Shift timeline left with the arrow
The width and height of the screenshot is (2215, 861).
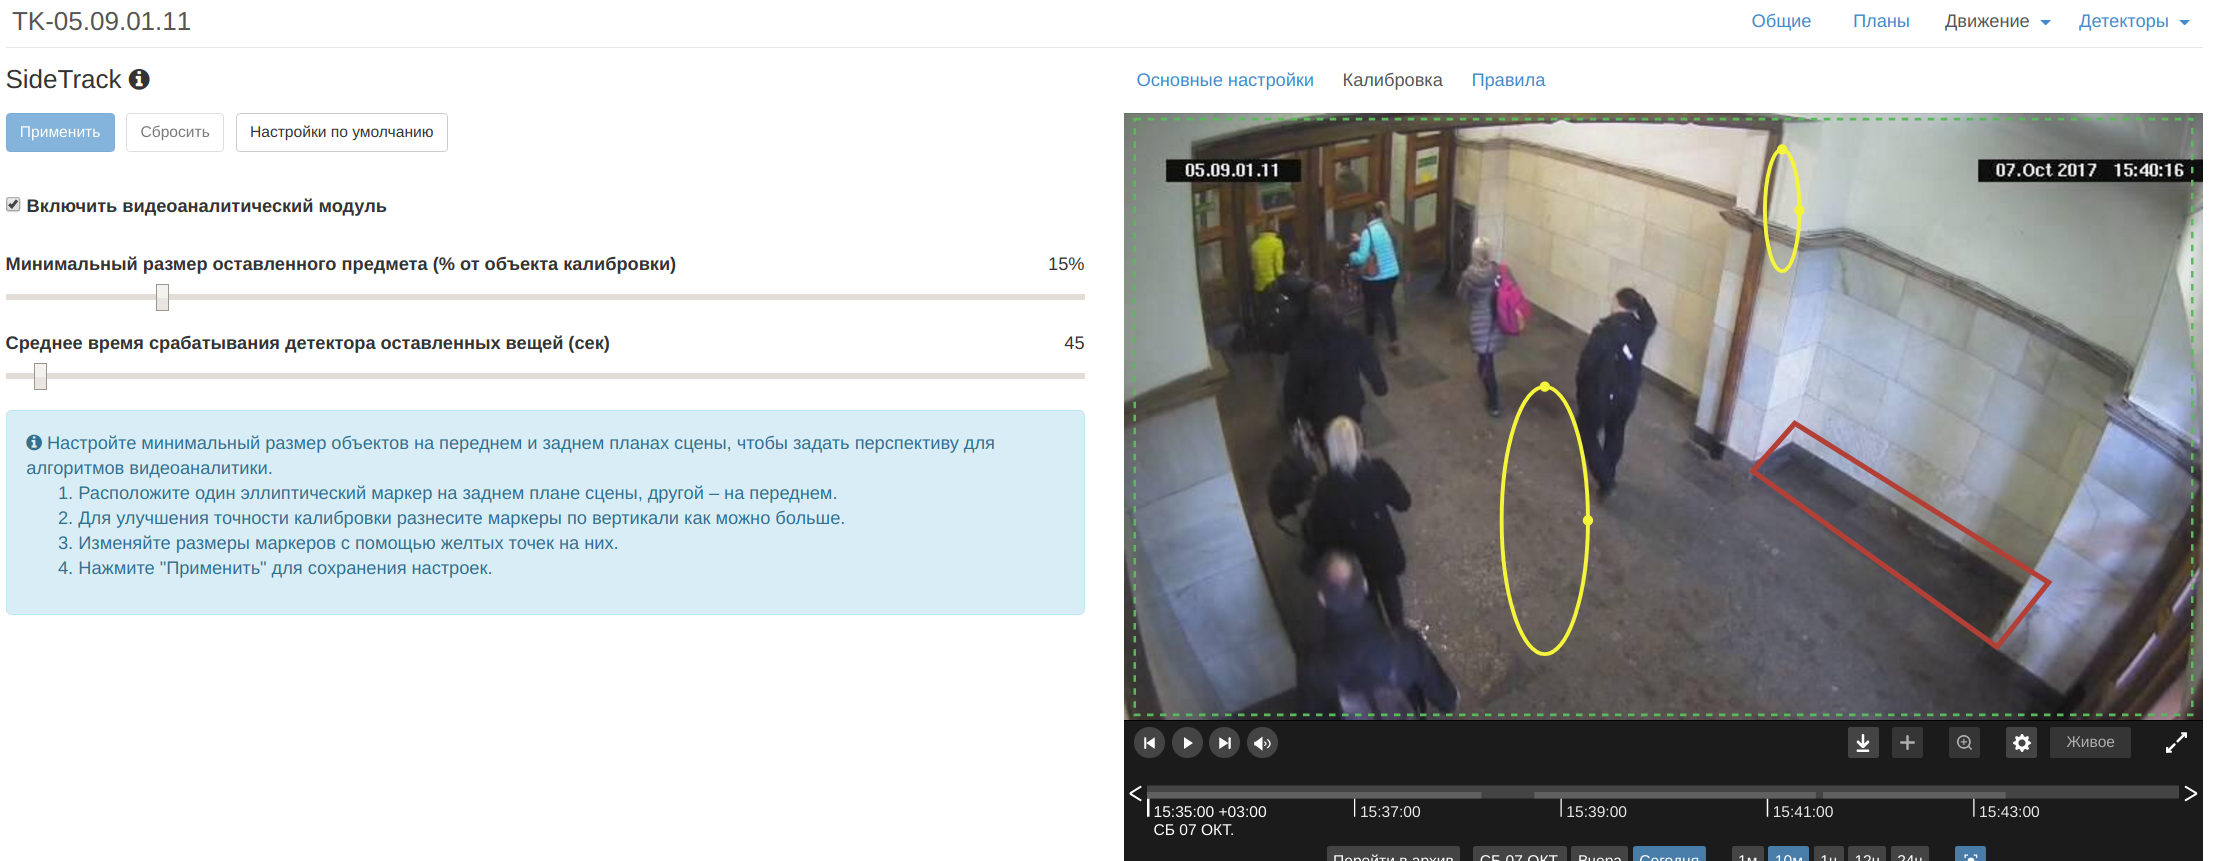(1135, 793)
